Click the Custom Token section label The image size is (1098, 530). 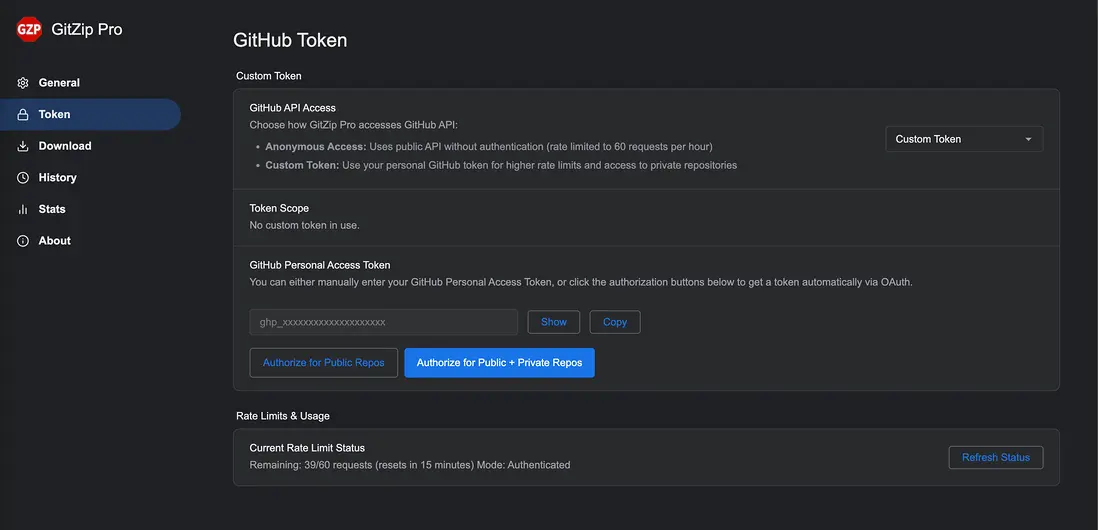pos(269,76)
